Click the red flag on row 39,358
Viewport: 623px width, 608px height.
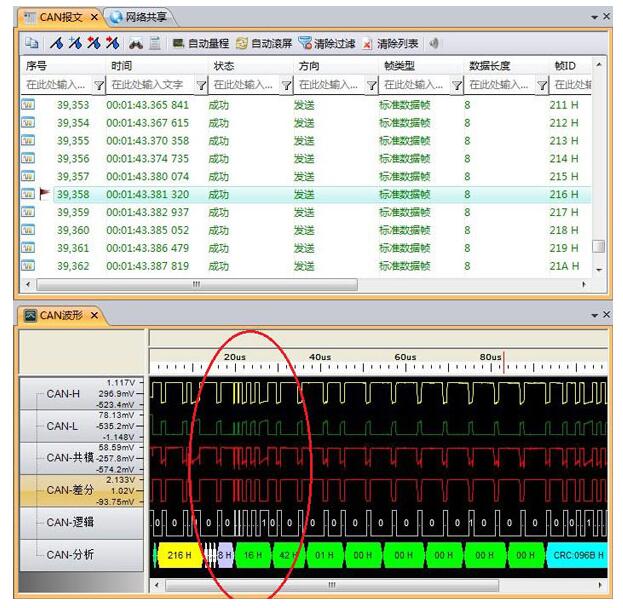click(44, 194)
